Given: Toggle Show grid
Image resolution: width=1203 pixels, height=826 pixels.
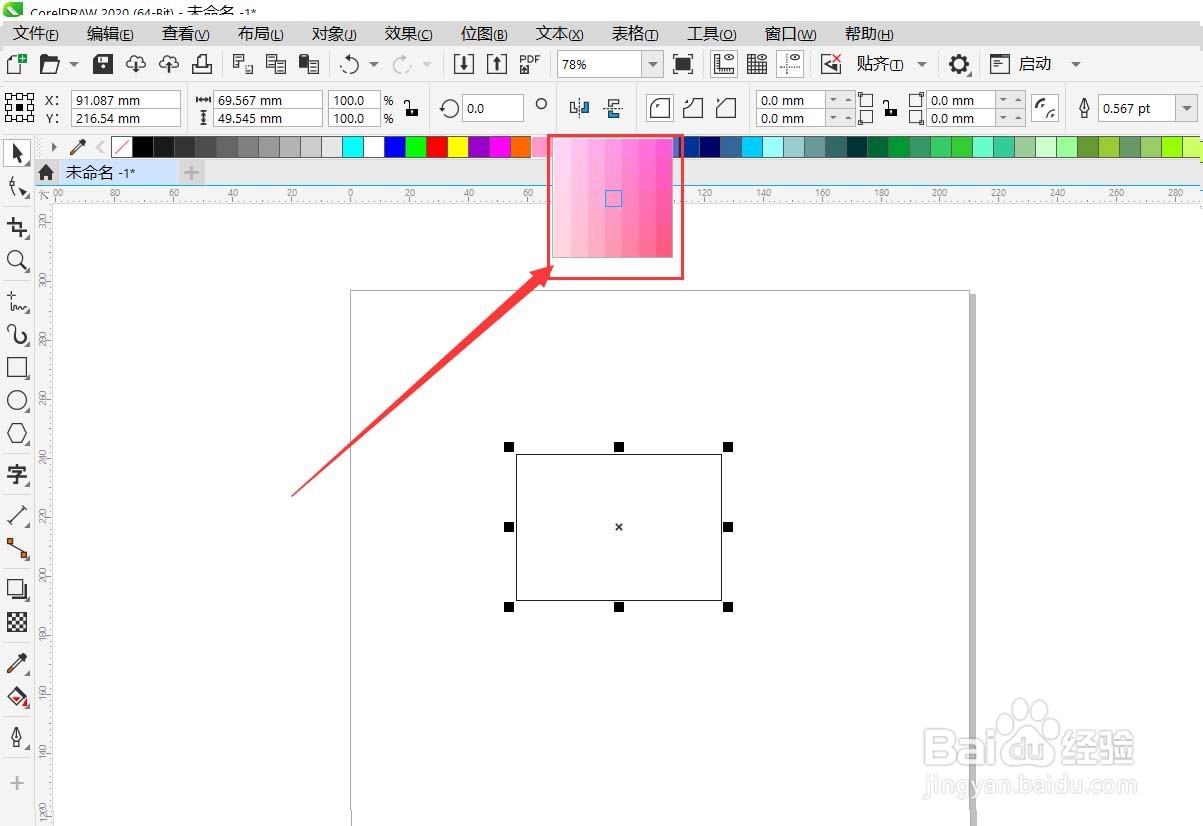Looking at the screenshot, I should 757,64.
